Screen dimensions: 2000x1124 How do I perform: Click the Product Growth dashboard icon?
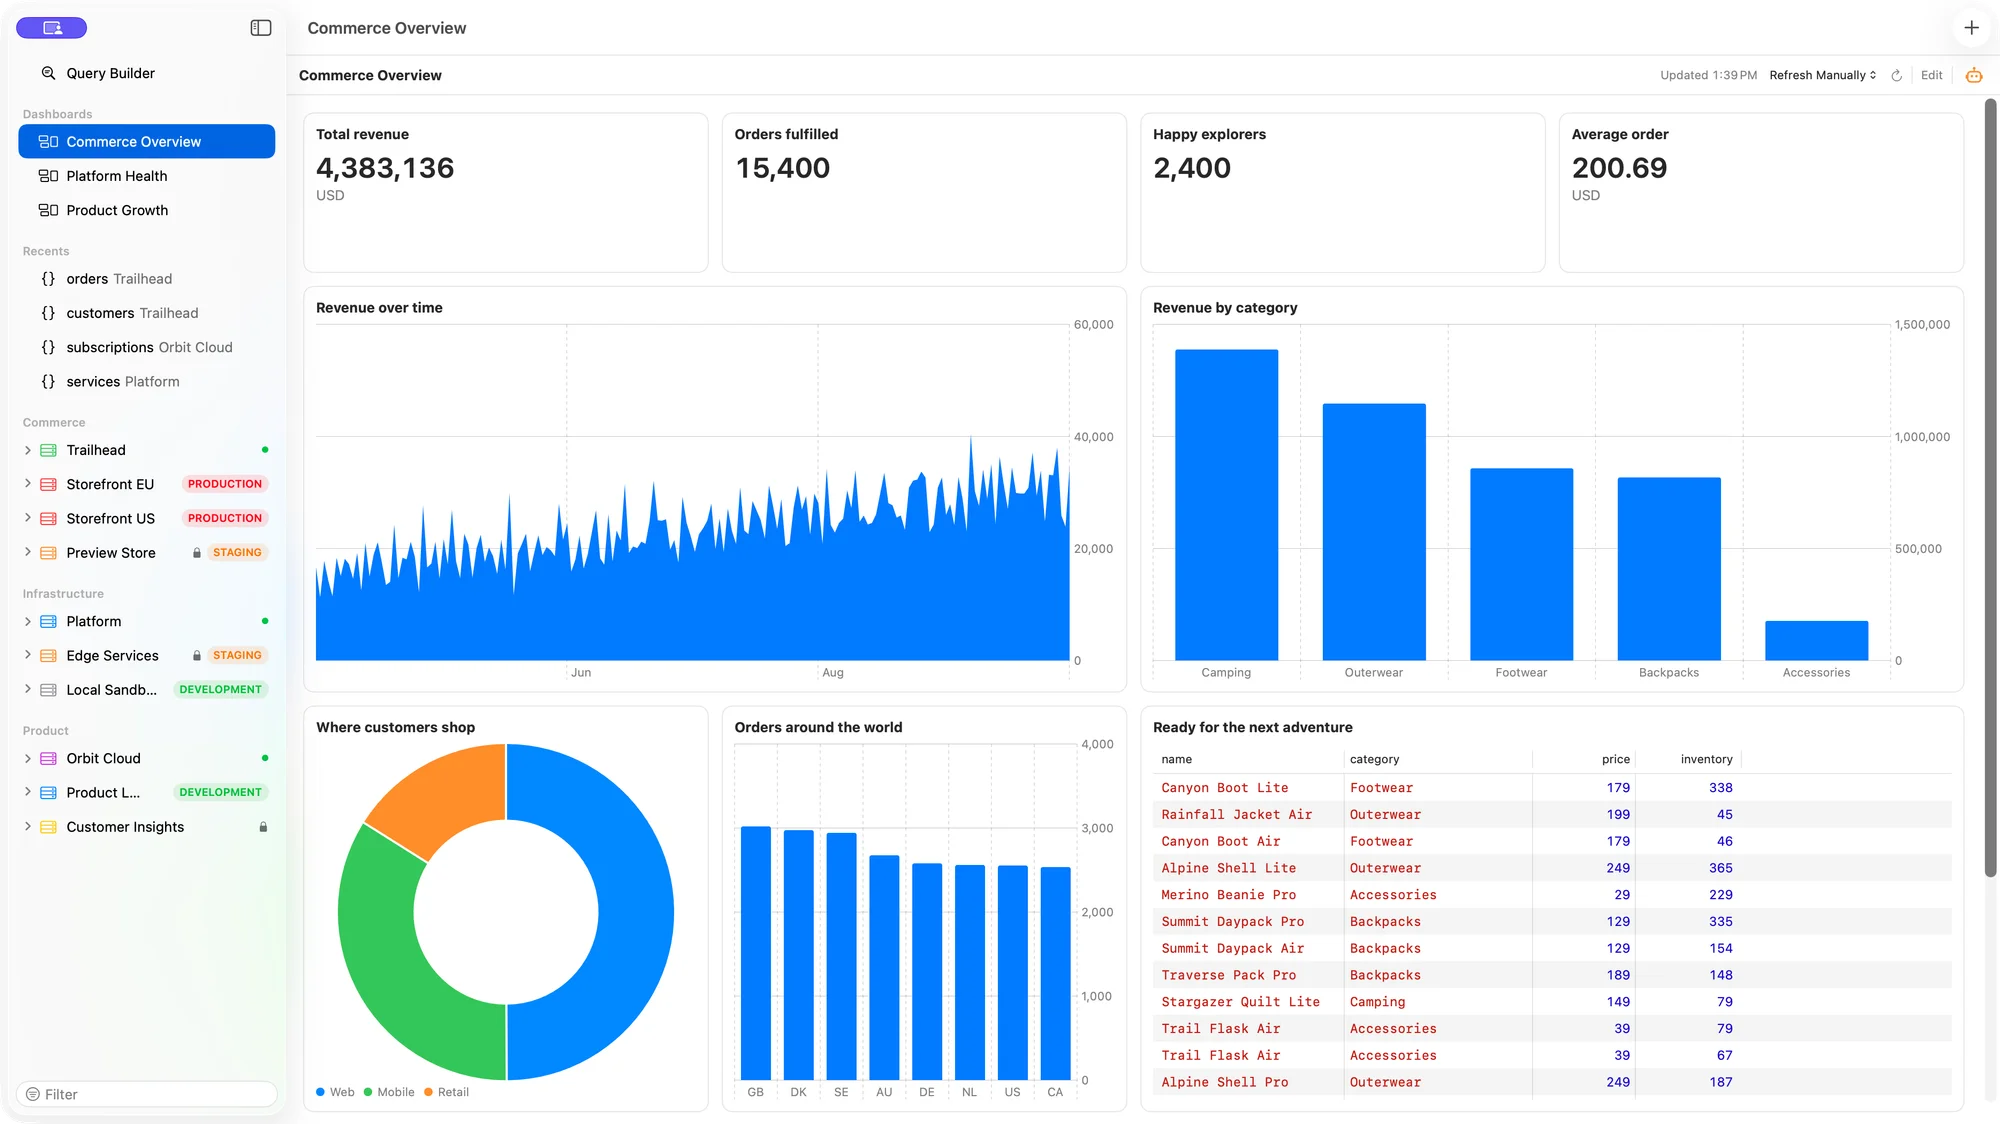click(x=48, y=210)
